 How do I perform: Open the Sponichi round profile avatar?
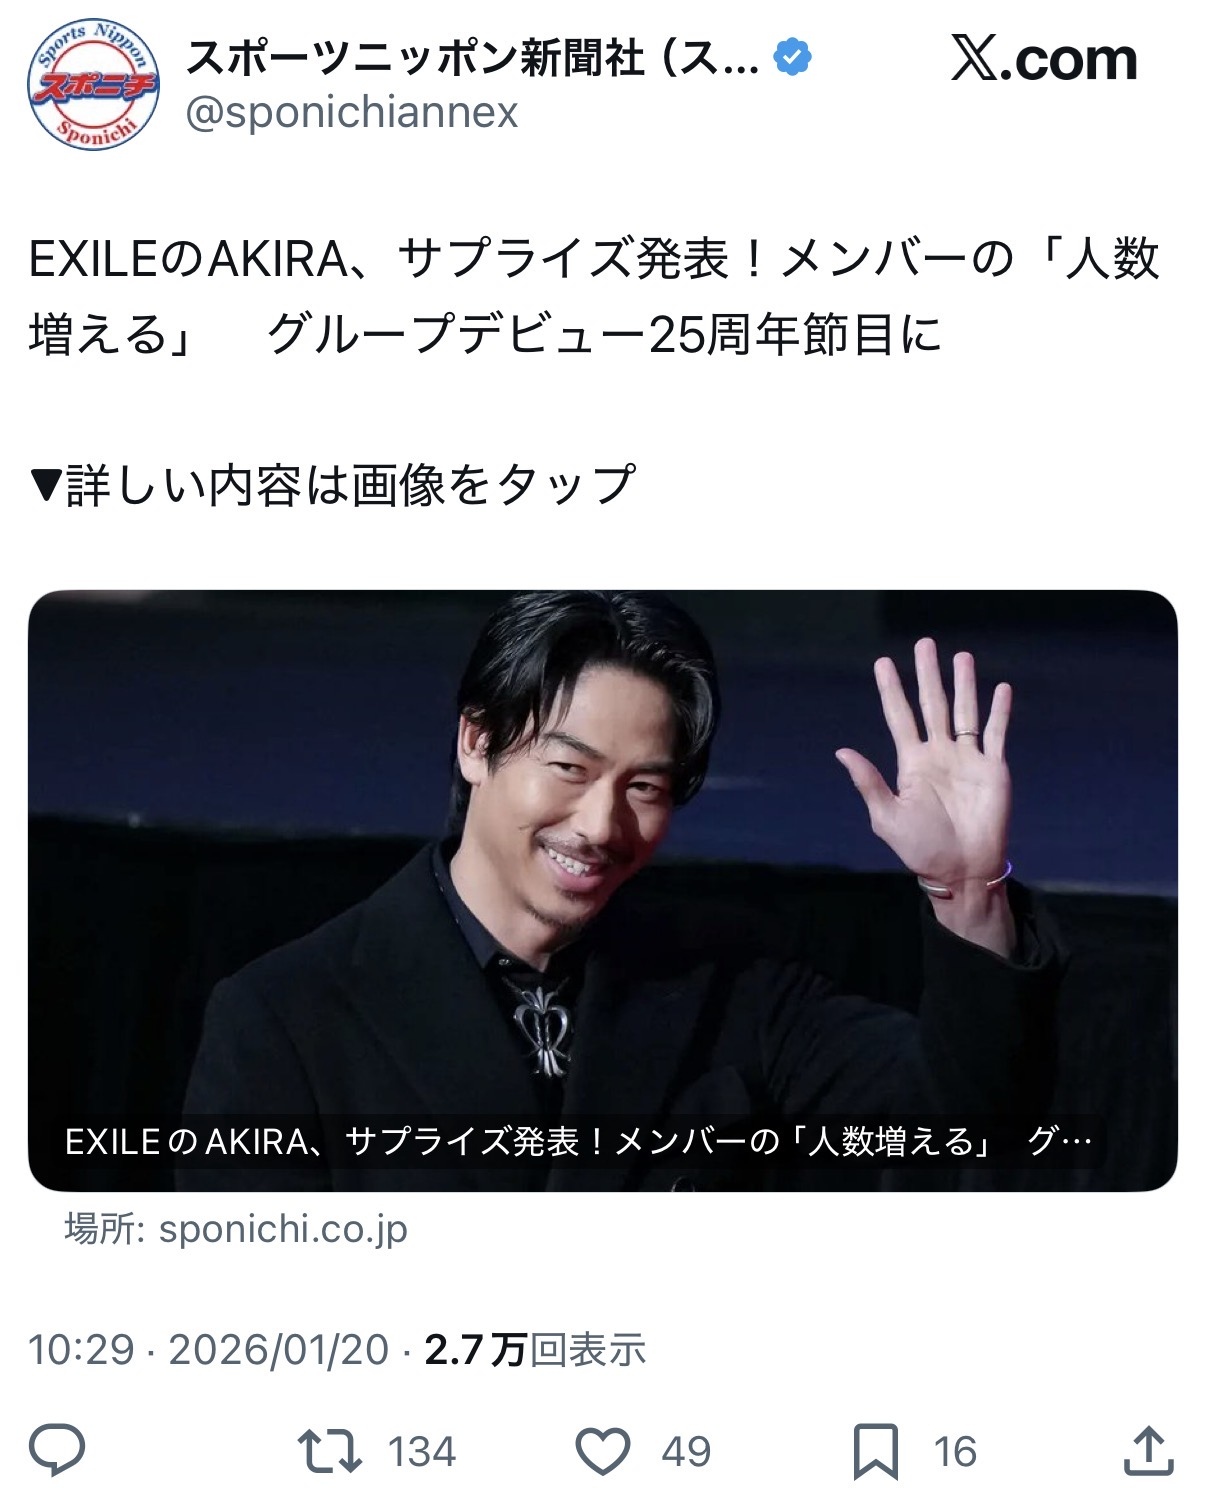93,84
